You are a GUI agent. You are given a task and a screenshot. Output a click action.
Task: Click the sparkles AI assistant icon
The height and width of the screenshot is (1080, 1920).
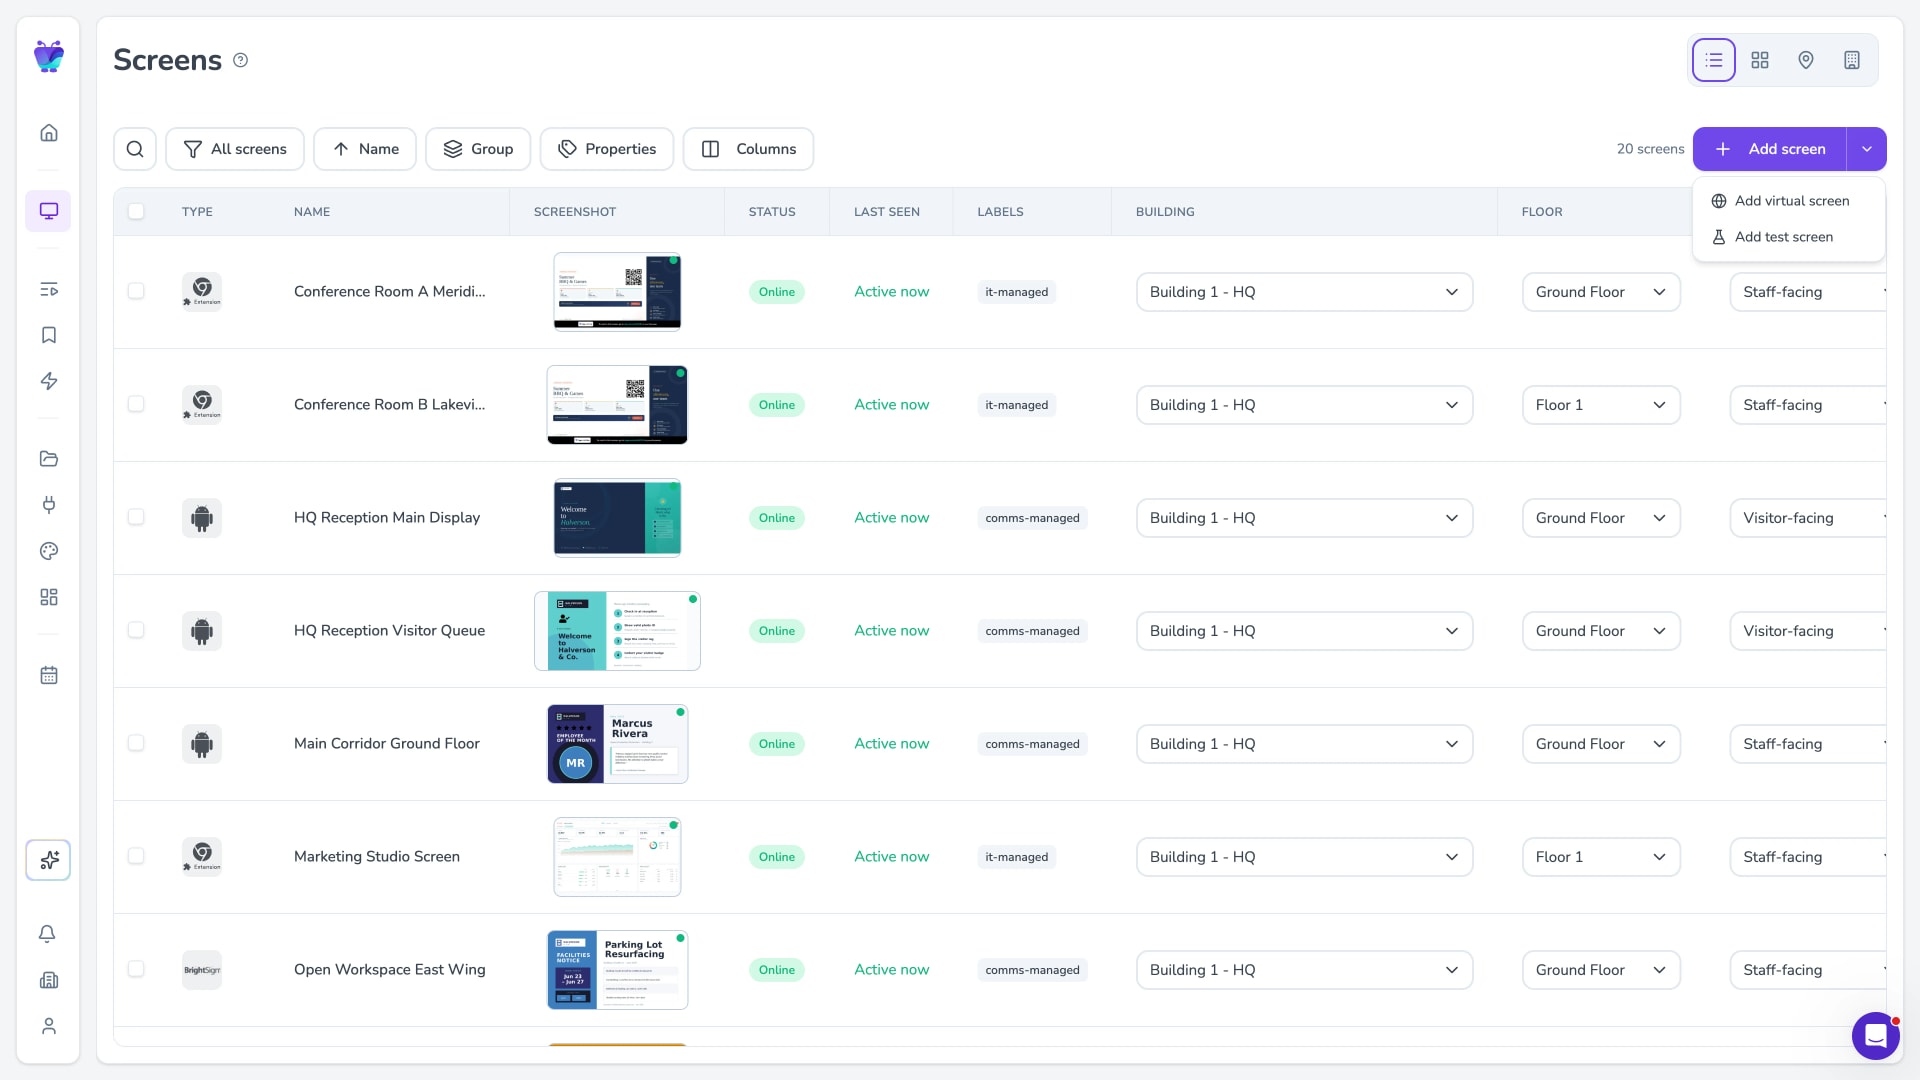48,860
